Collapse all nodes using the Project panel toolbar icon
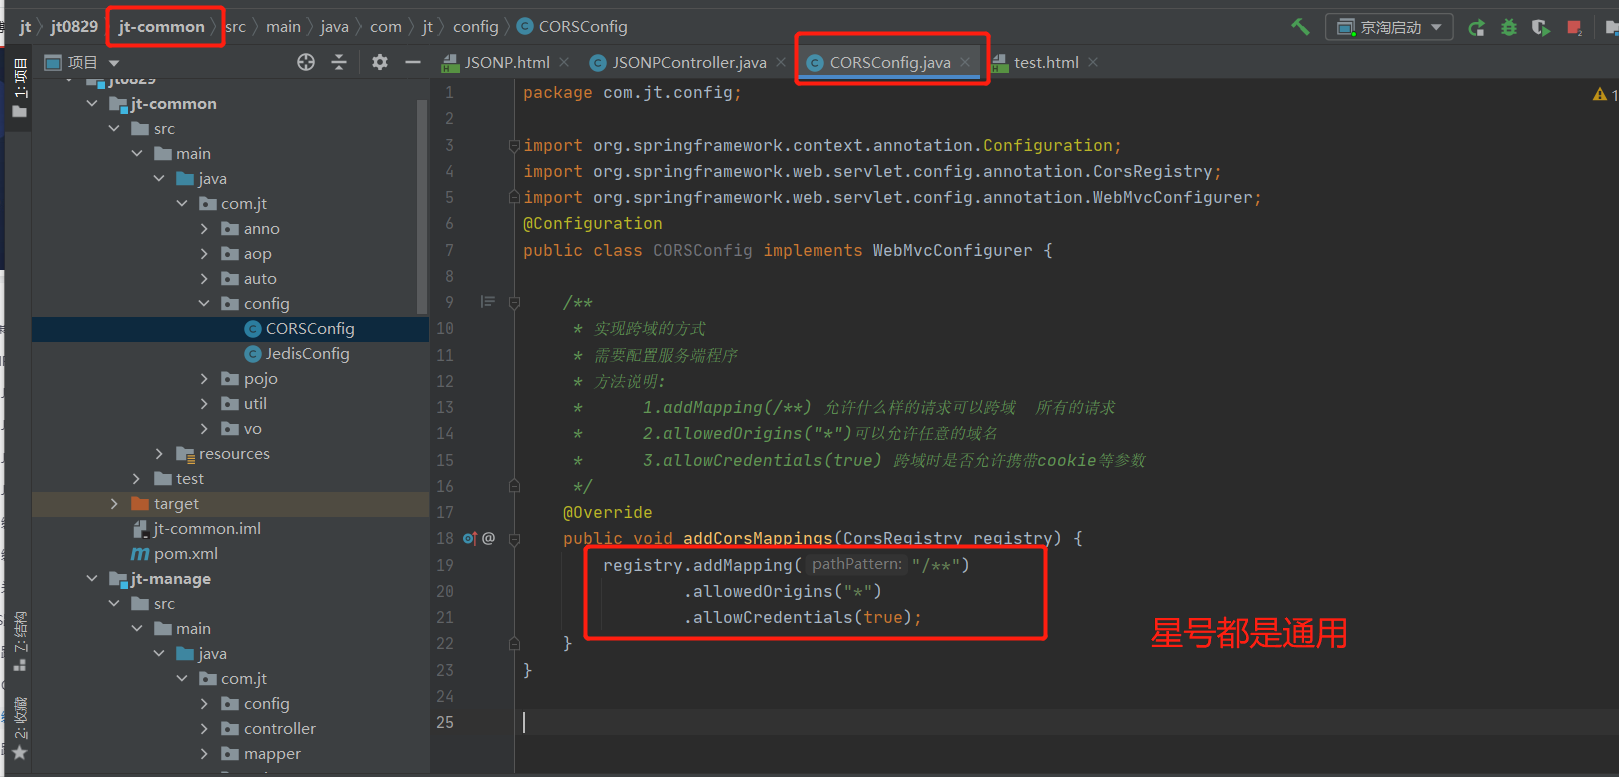Viewport: 1619px width, 777px height. pos(339,62)
